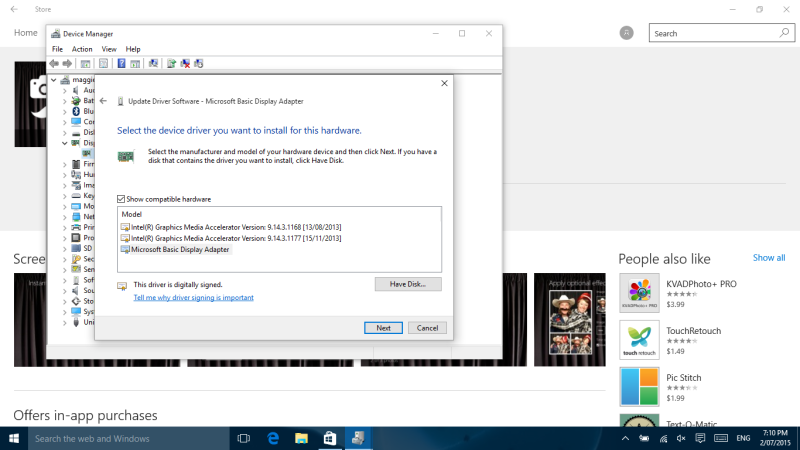Click the taskbar 'Search the web and Windows' box
The height and width of the screenshot is (450, 800).
point(129,438)
